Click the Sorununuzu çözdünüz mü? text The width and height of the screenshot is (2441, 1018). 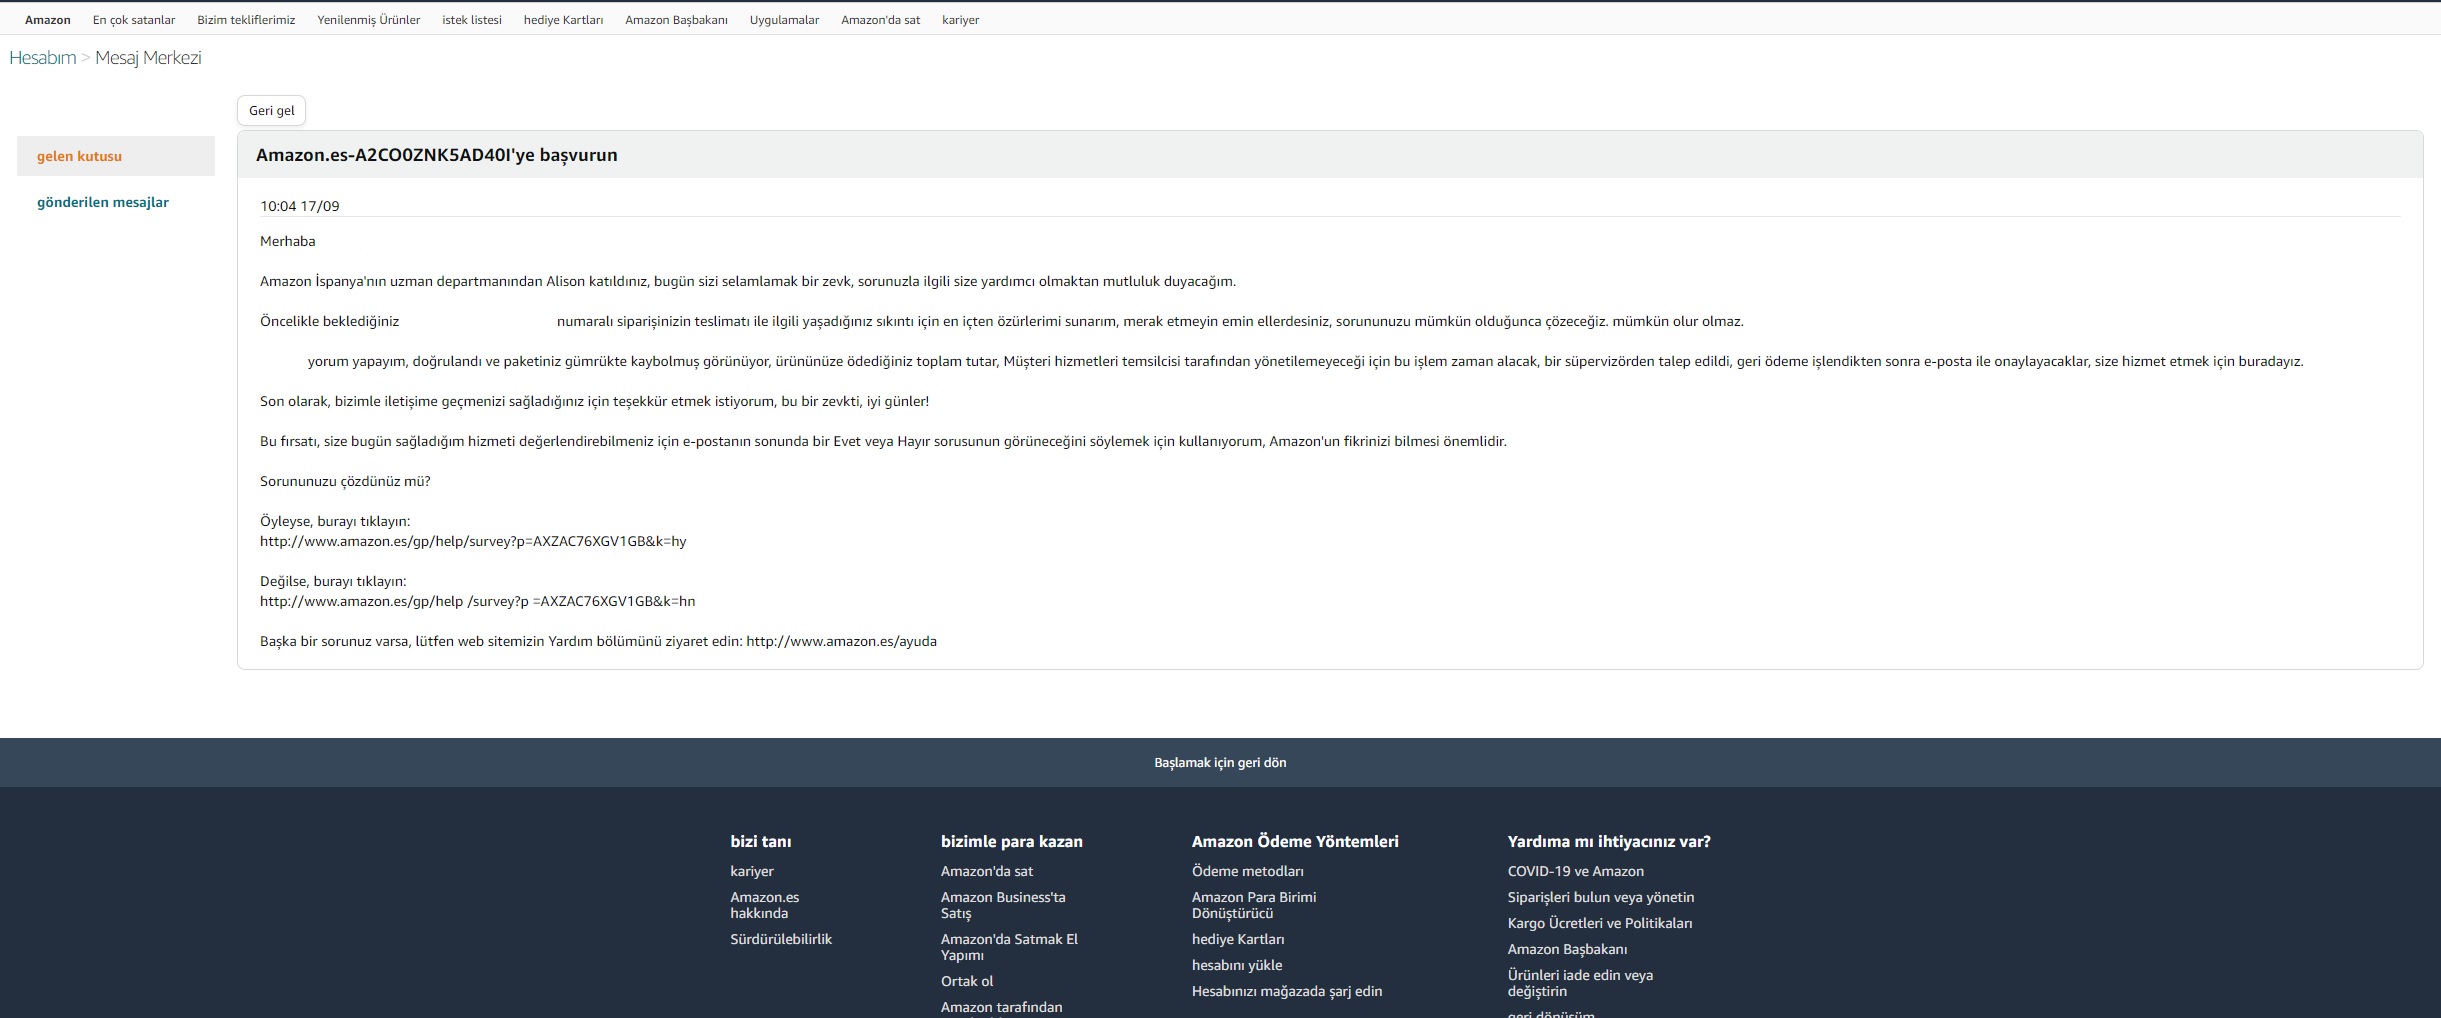click(345, 481)
